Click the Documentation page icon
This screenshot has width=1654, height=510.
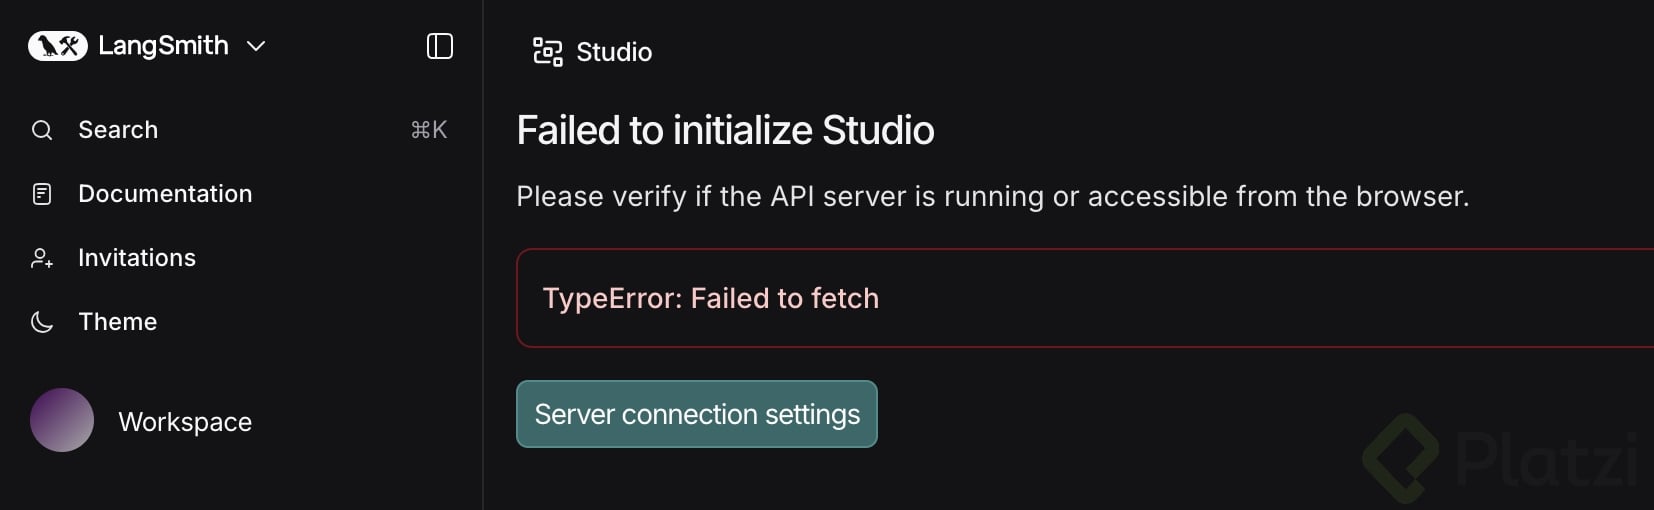tap(42, 194)
